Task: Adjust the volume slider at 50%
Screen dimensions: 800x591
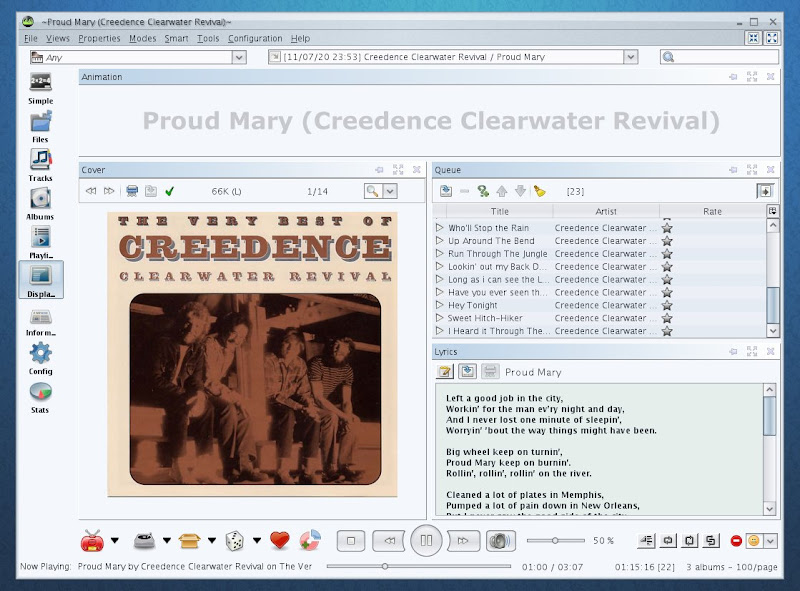Action: point(555,540)
